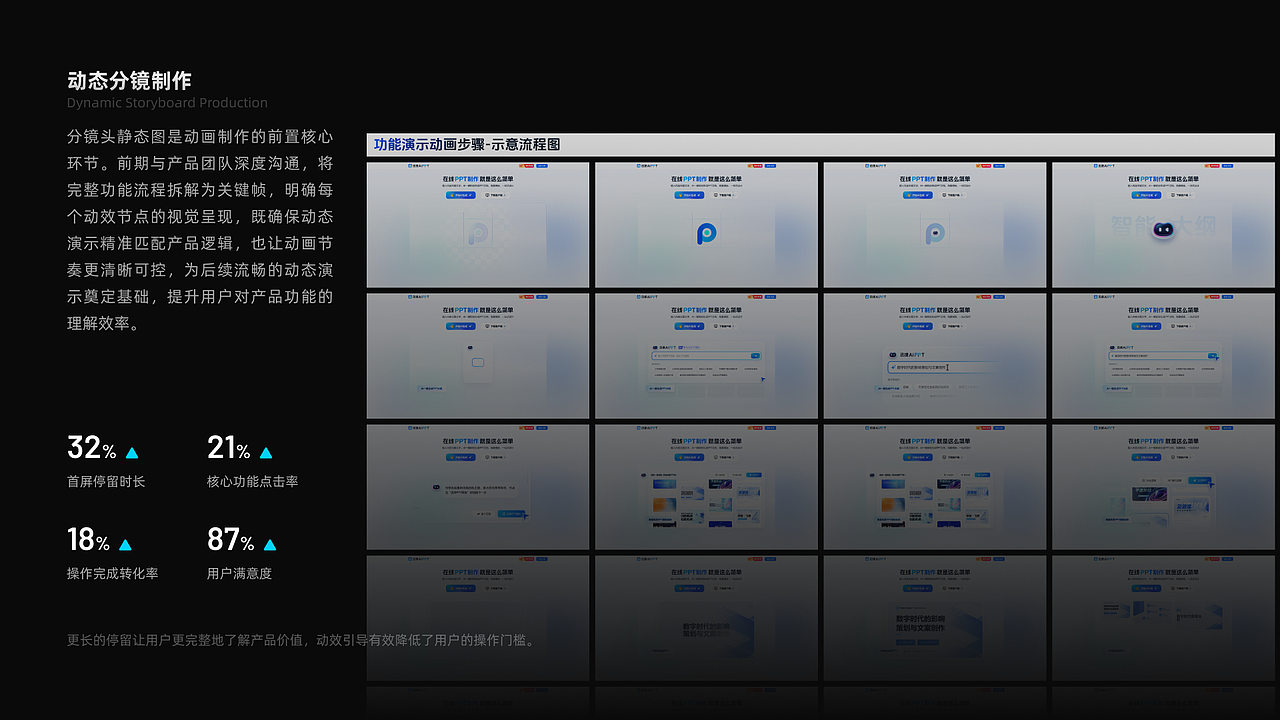The width and height of the screenshot is (1280, 720).
Task: Open the frame with bold blue P logo
Action: tap(706, 225)
